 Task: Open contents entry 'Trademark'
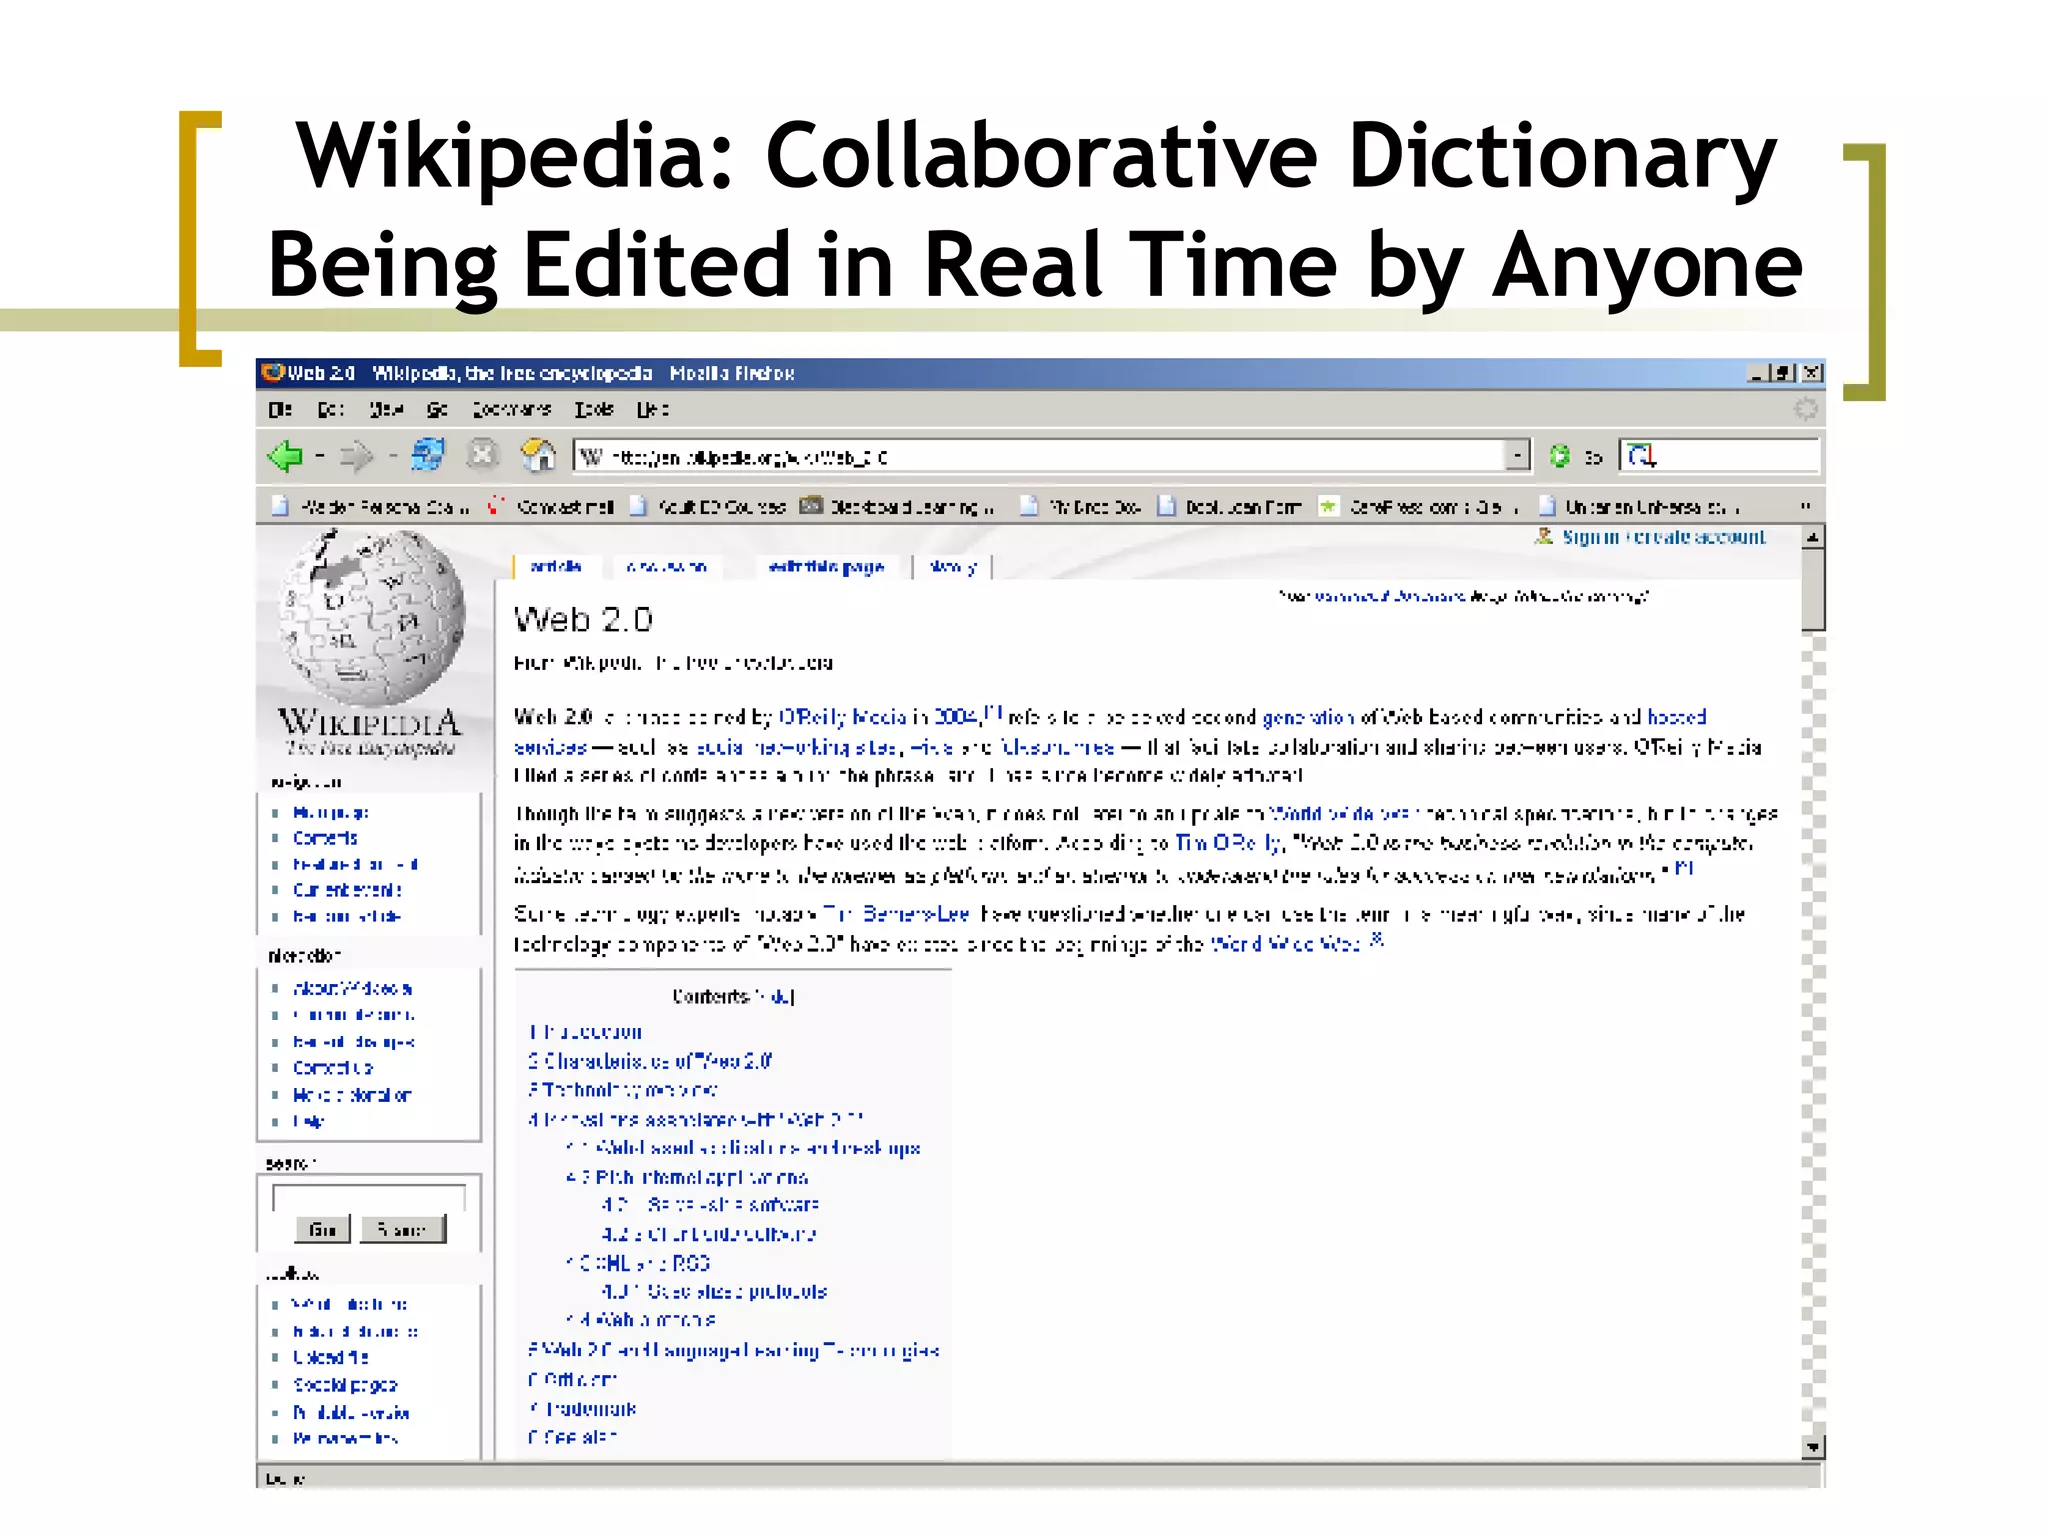point(582,1409)
